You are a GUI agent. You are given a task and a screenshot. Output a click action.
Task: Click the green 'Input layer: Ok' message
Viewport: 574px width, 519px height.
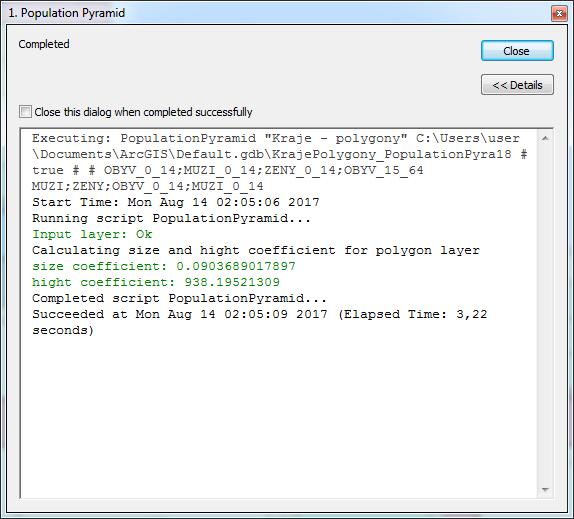click(92, 234)
